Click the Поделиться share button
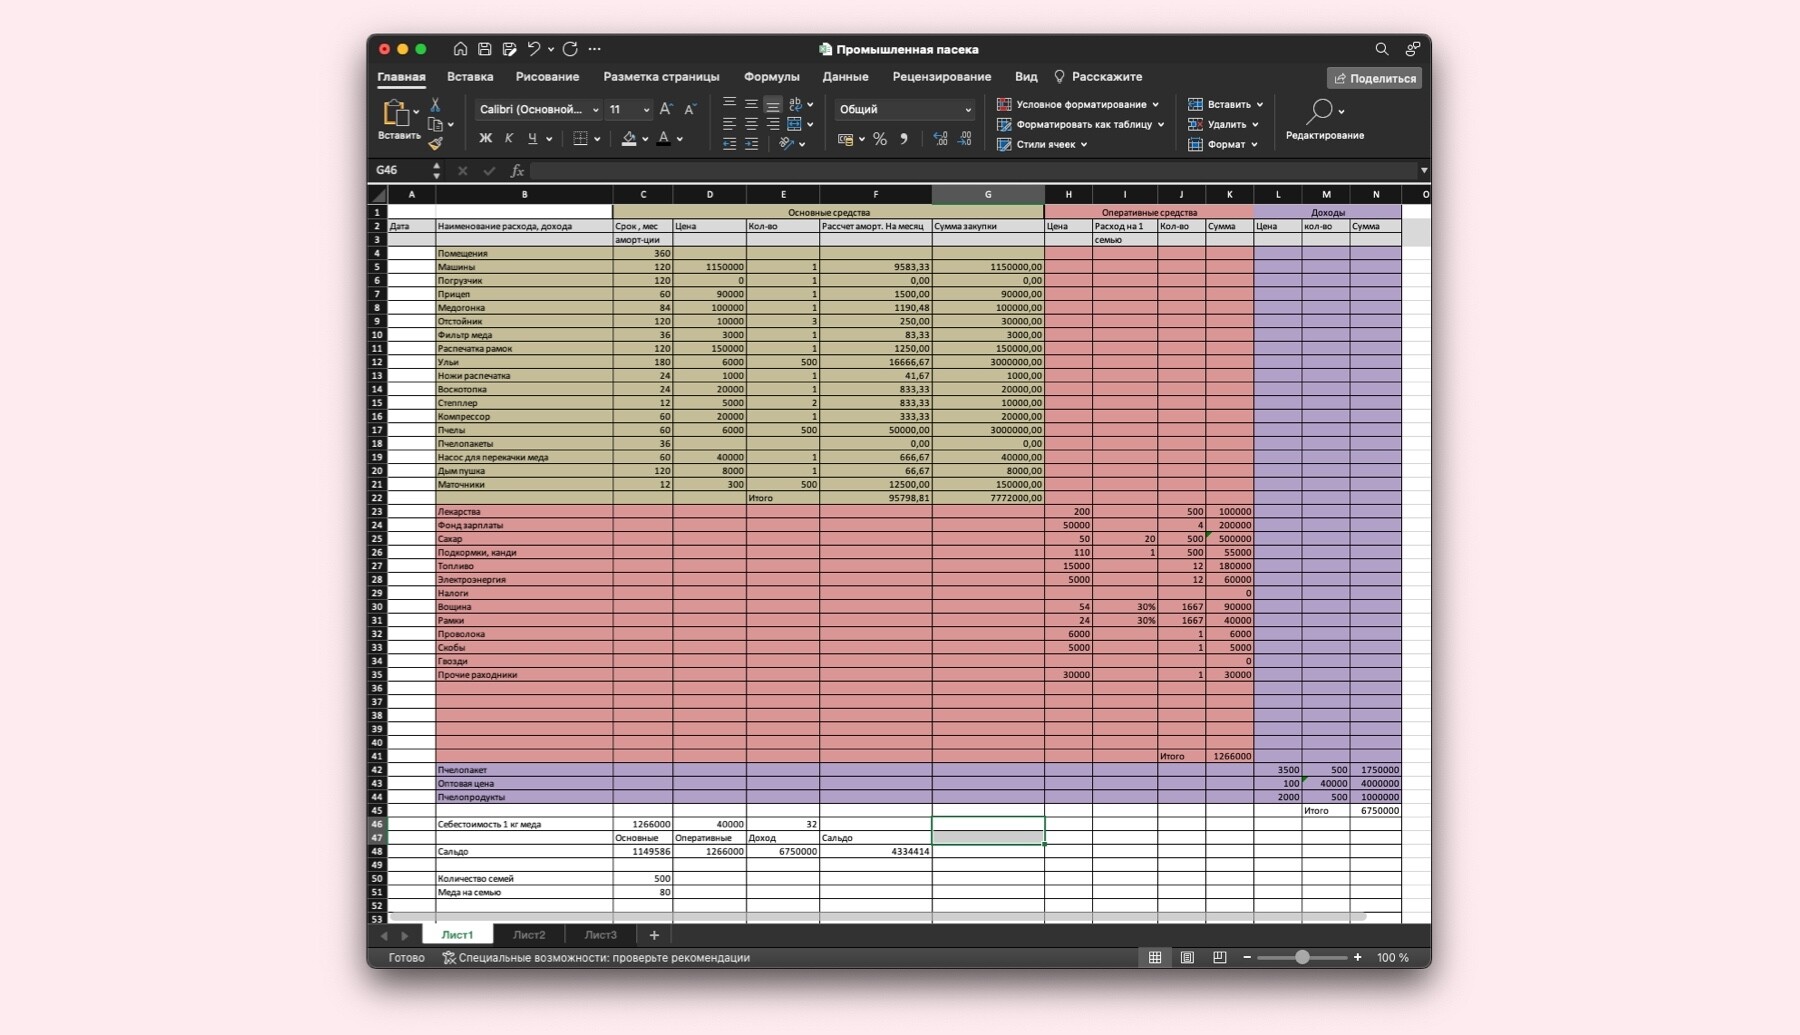 [x=1375, y=78]
